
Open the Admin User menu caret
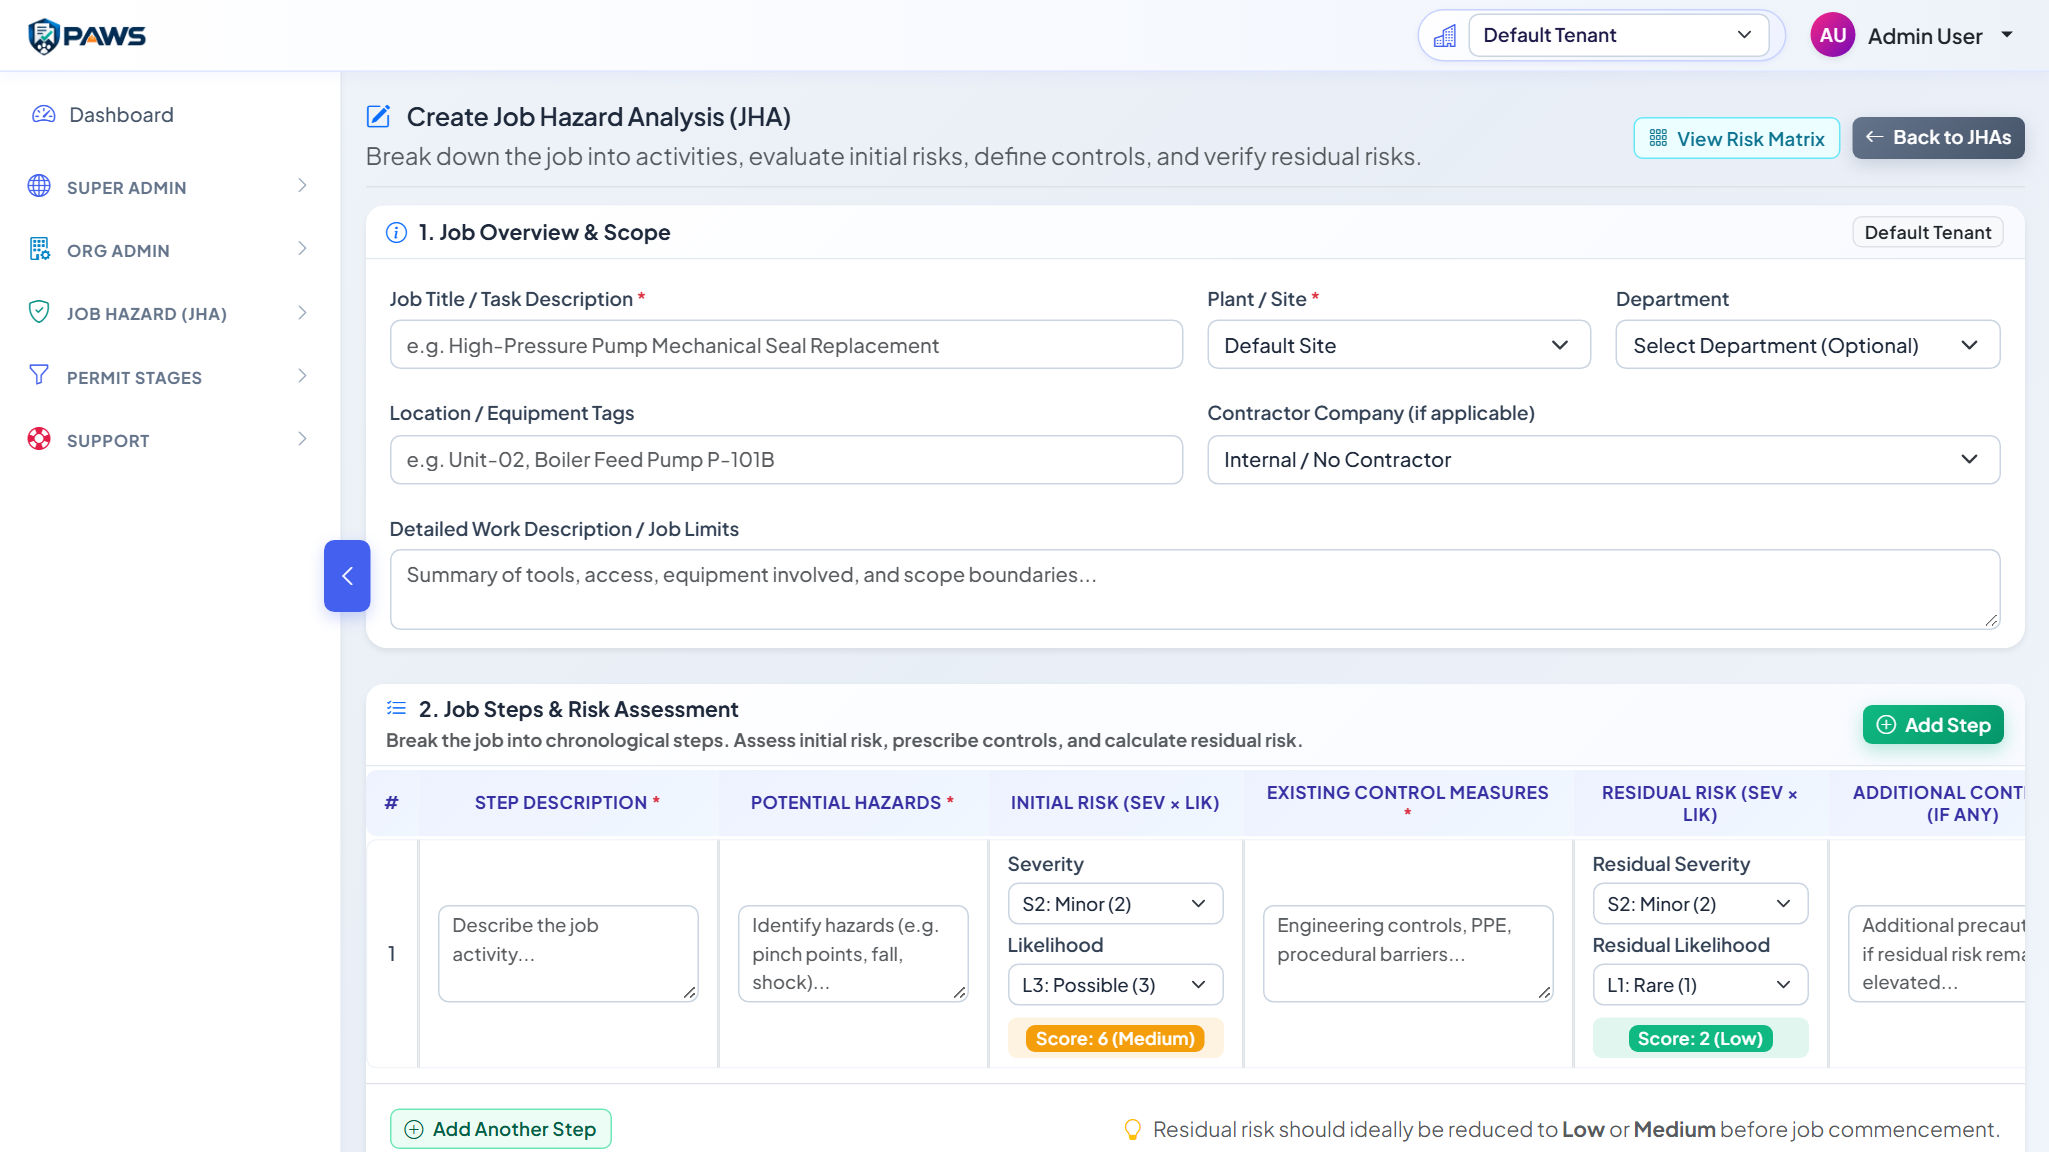(x=2007, y=35)
